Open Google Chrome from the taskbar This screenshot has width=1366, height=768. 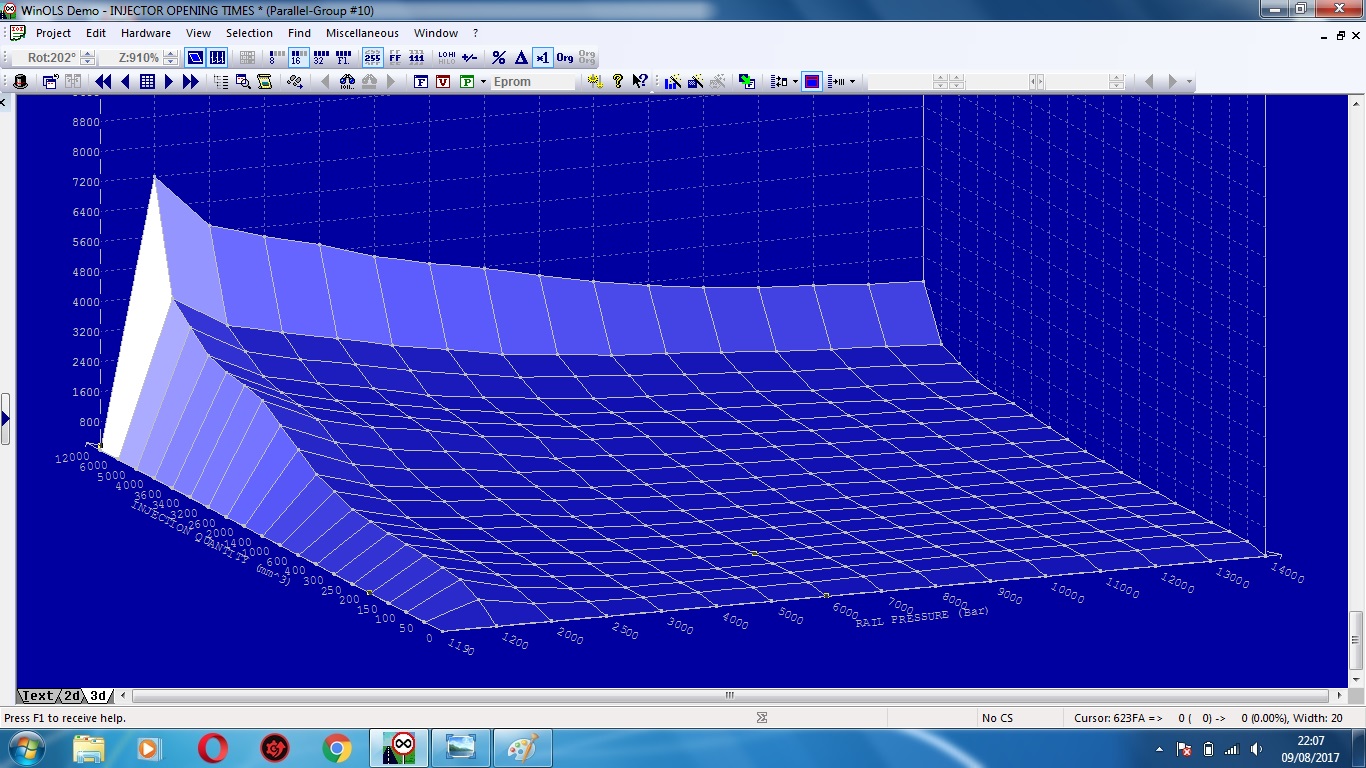(337, 748)
